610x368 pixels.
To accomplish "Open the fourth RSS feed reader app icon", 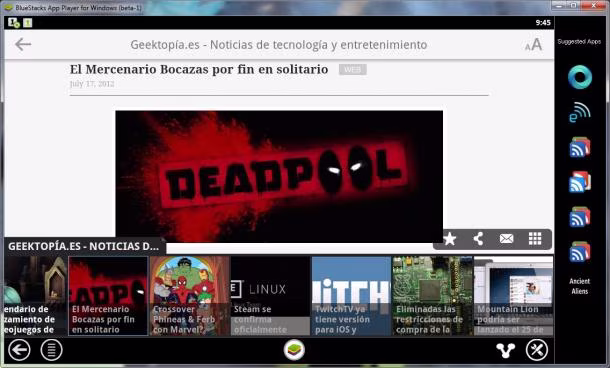I will 580,252.
